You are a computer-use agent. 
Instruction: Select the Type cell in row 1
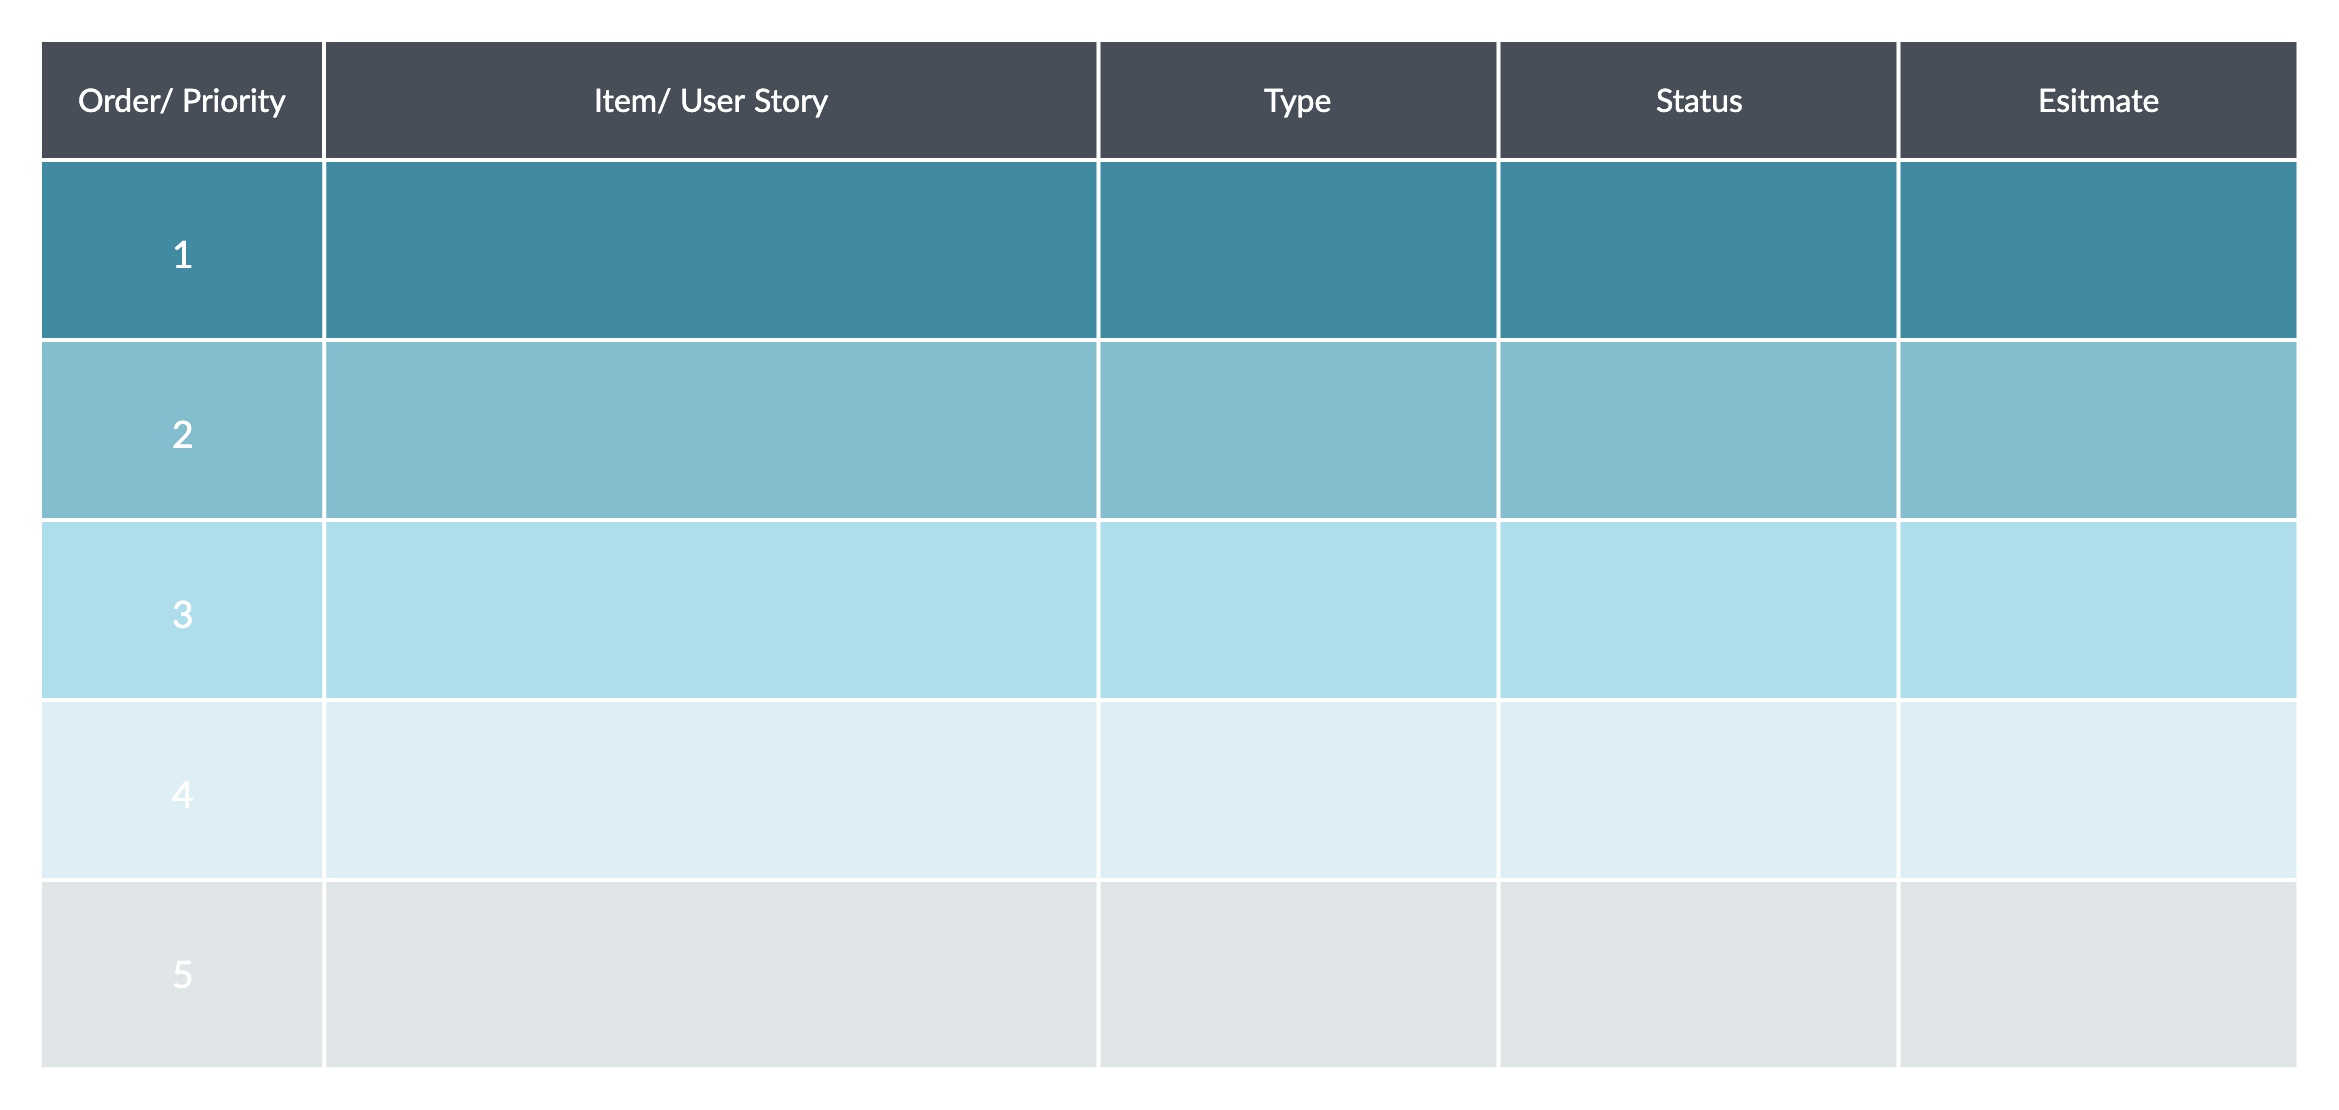click(x=1297, y=251)
